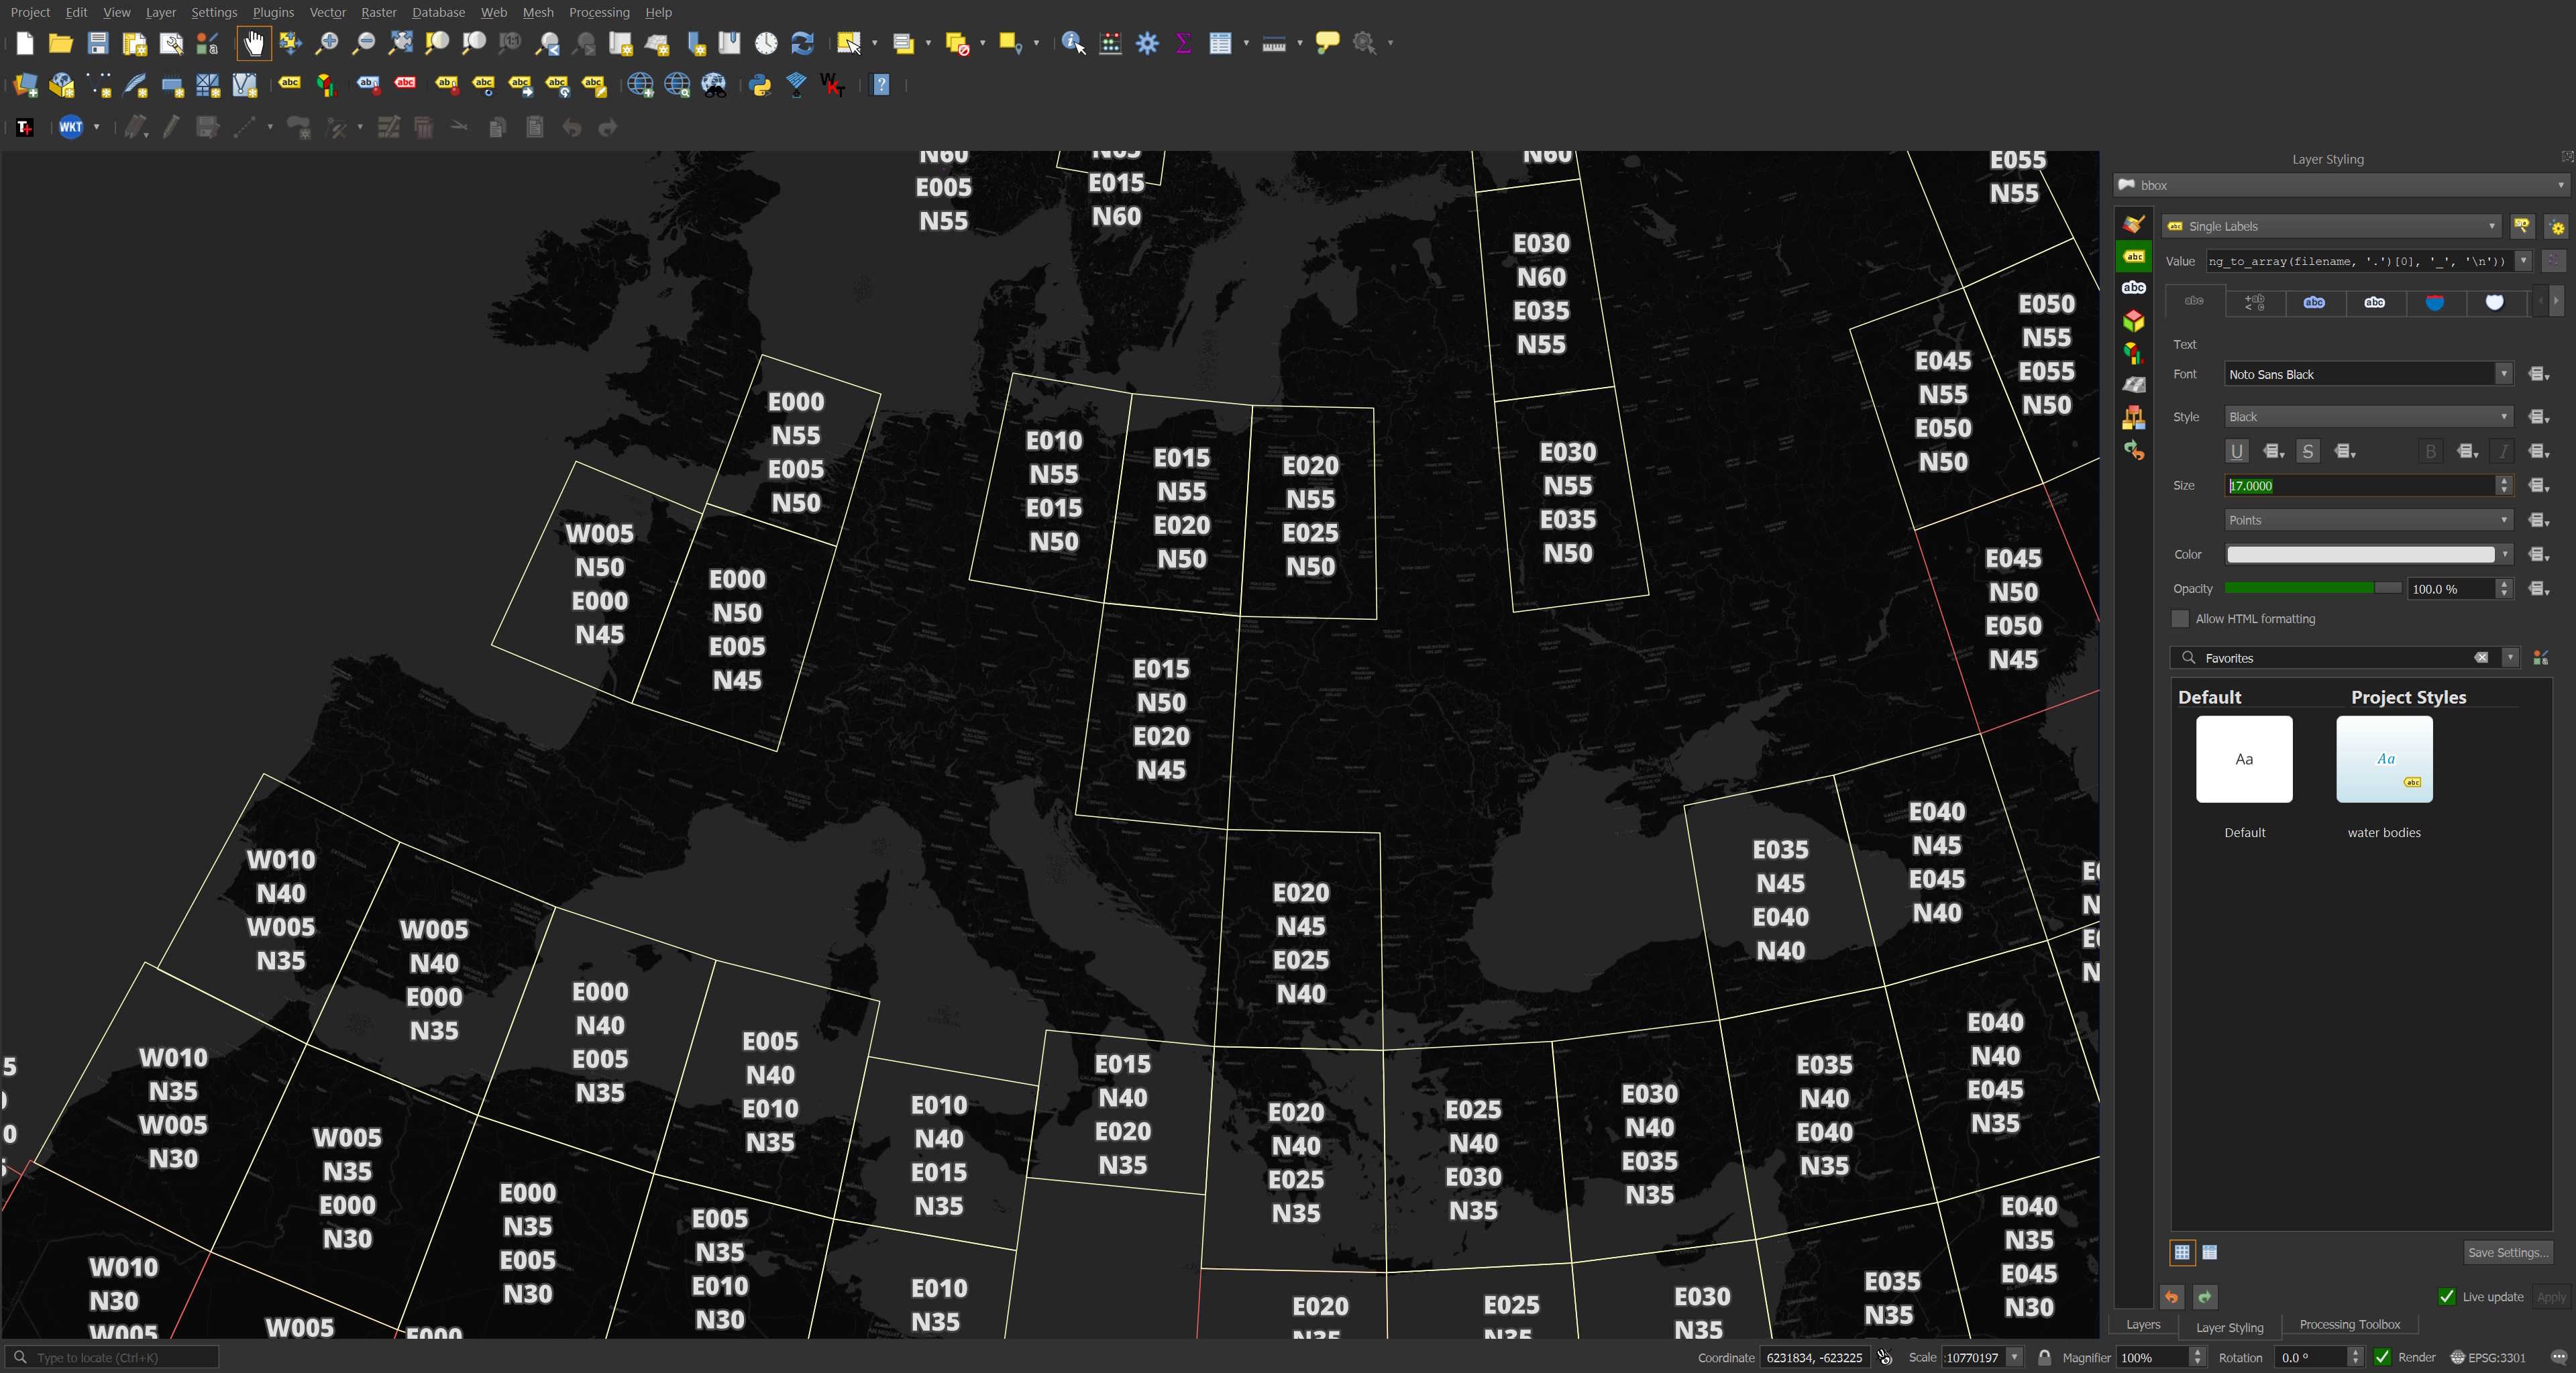Toggle strikethrough text style
This screenshot has width=2576, height=1373.
click(2307, 451)
